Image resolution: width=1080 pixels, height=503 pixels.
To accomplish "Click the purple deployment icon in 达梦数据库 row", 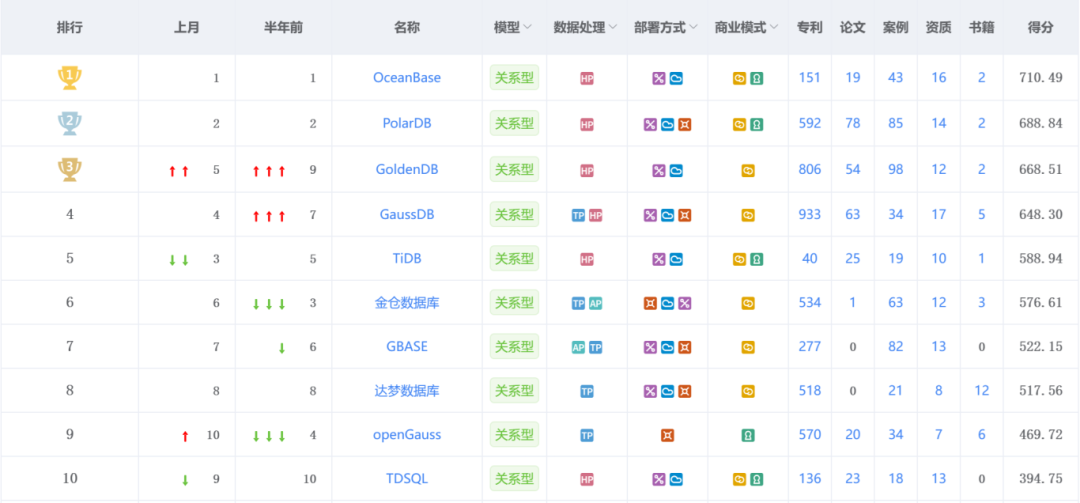I will point(650,391).
